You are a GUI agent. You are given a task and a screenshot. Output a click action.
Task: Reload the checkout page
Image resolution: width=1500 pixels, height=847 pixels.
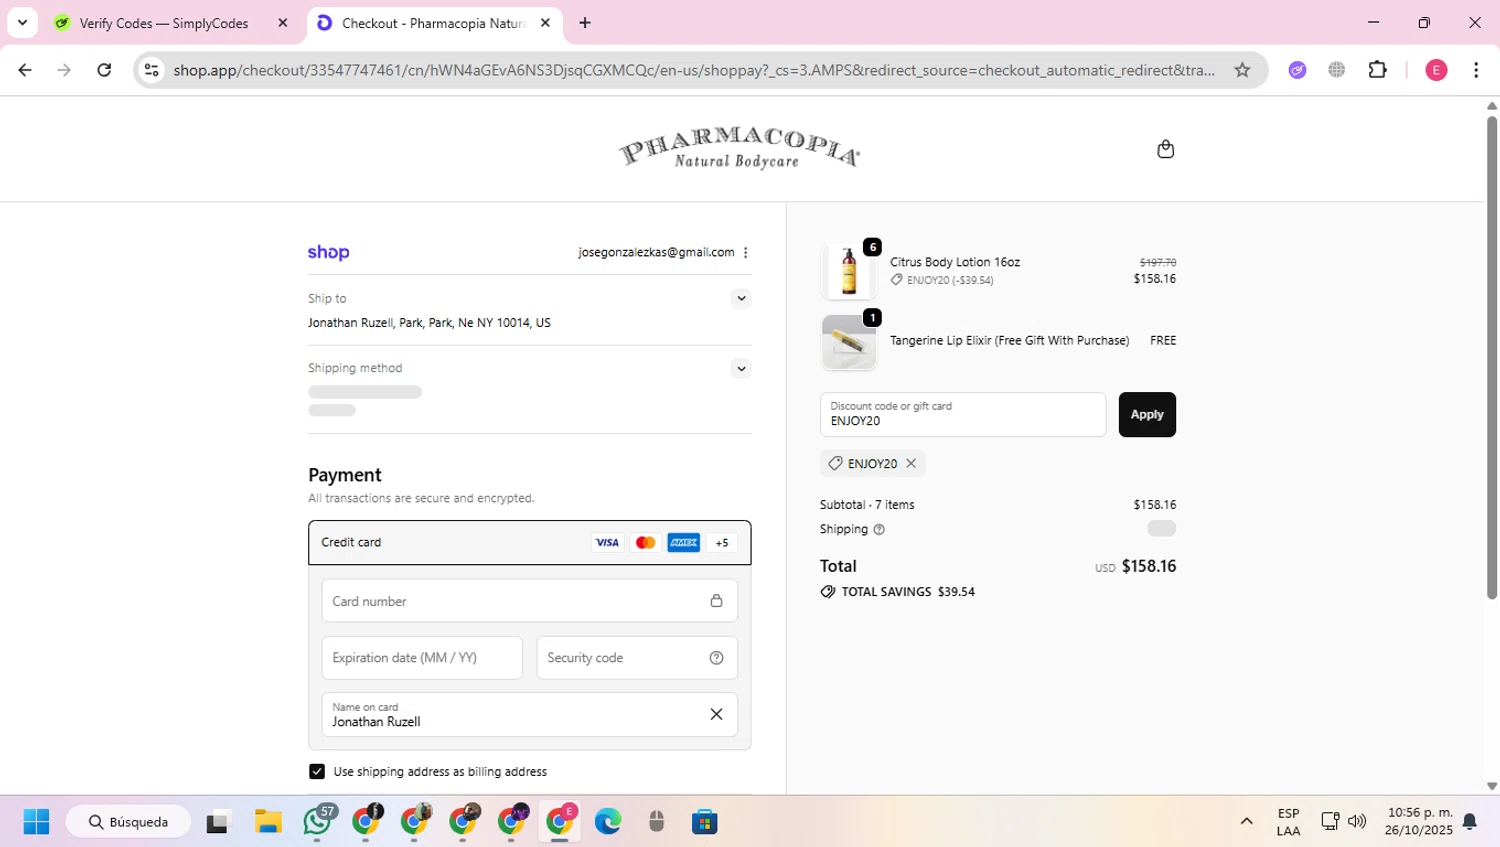pos(104,70)
